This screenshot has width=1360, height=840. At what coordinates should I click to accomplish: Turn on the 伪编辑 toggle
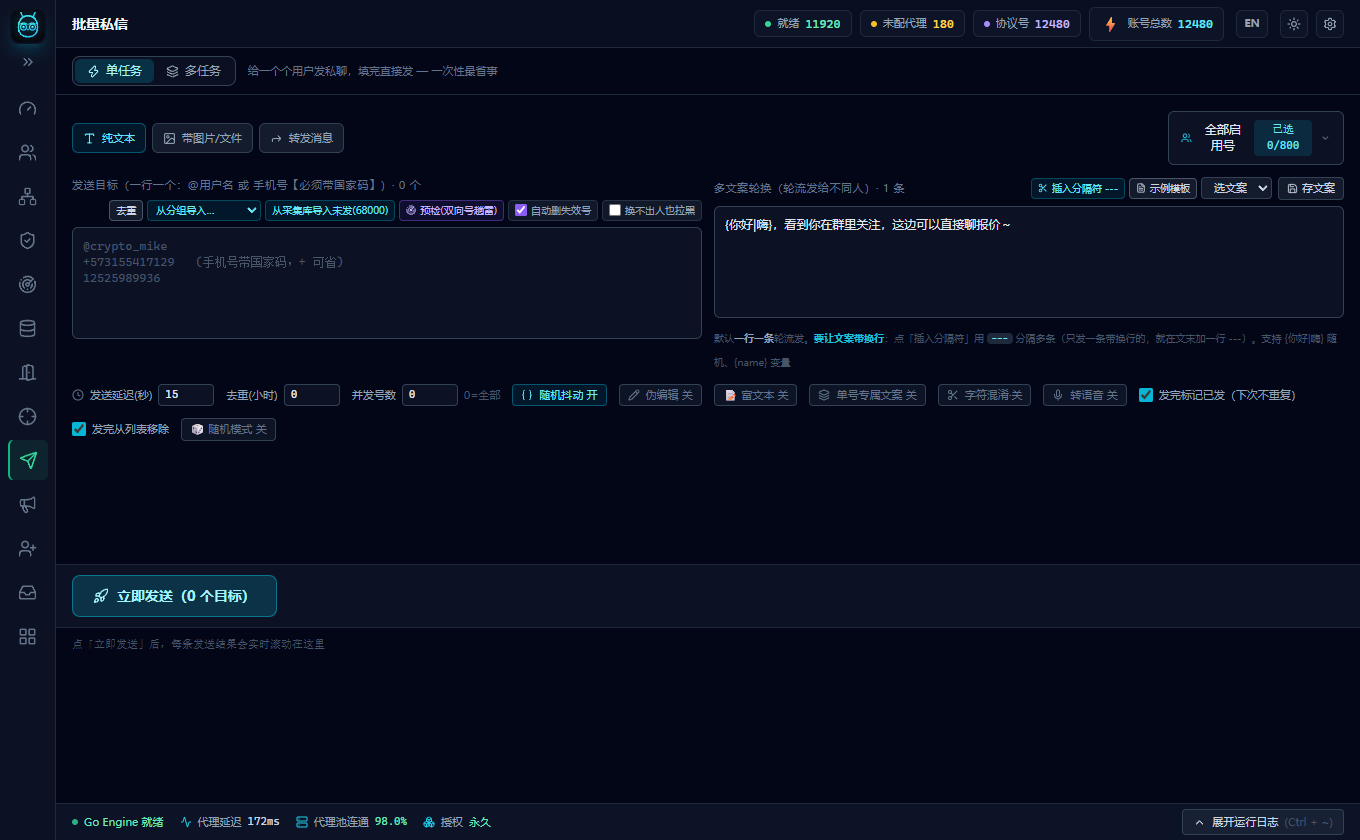[660, 395]
